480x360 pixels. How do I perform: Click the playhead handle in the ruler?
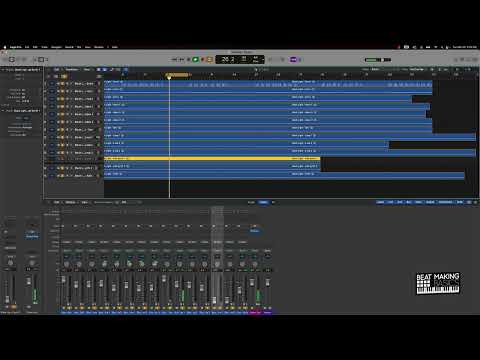click(169, 77)
